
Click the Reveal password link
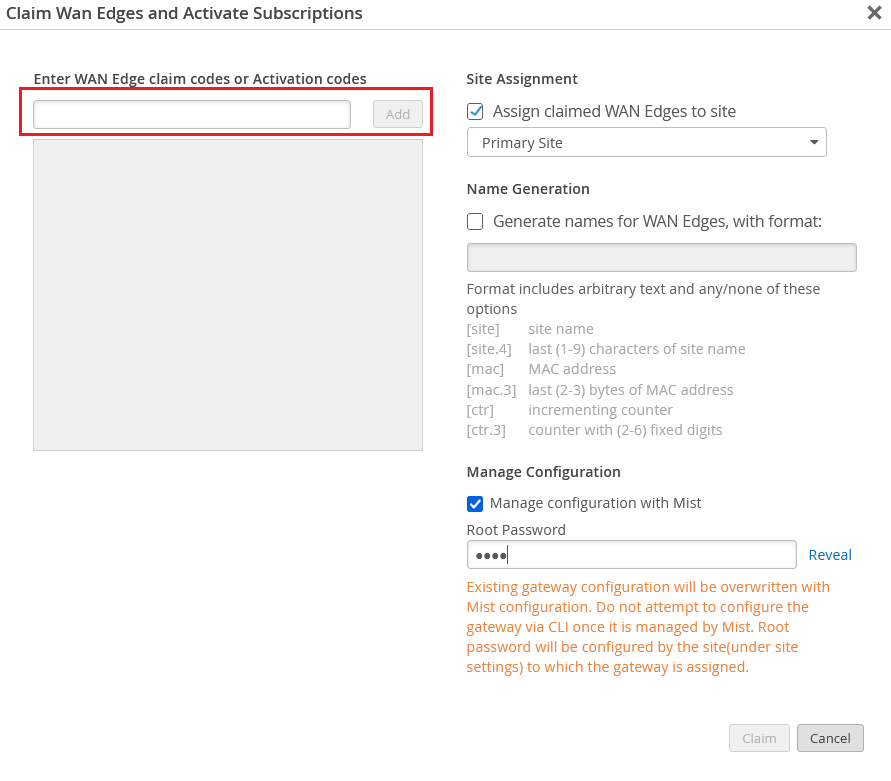click(830, 555)
